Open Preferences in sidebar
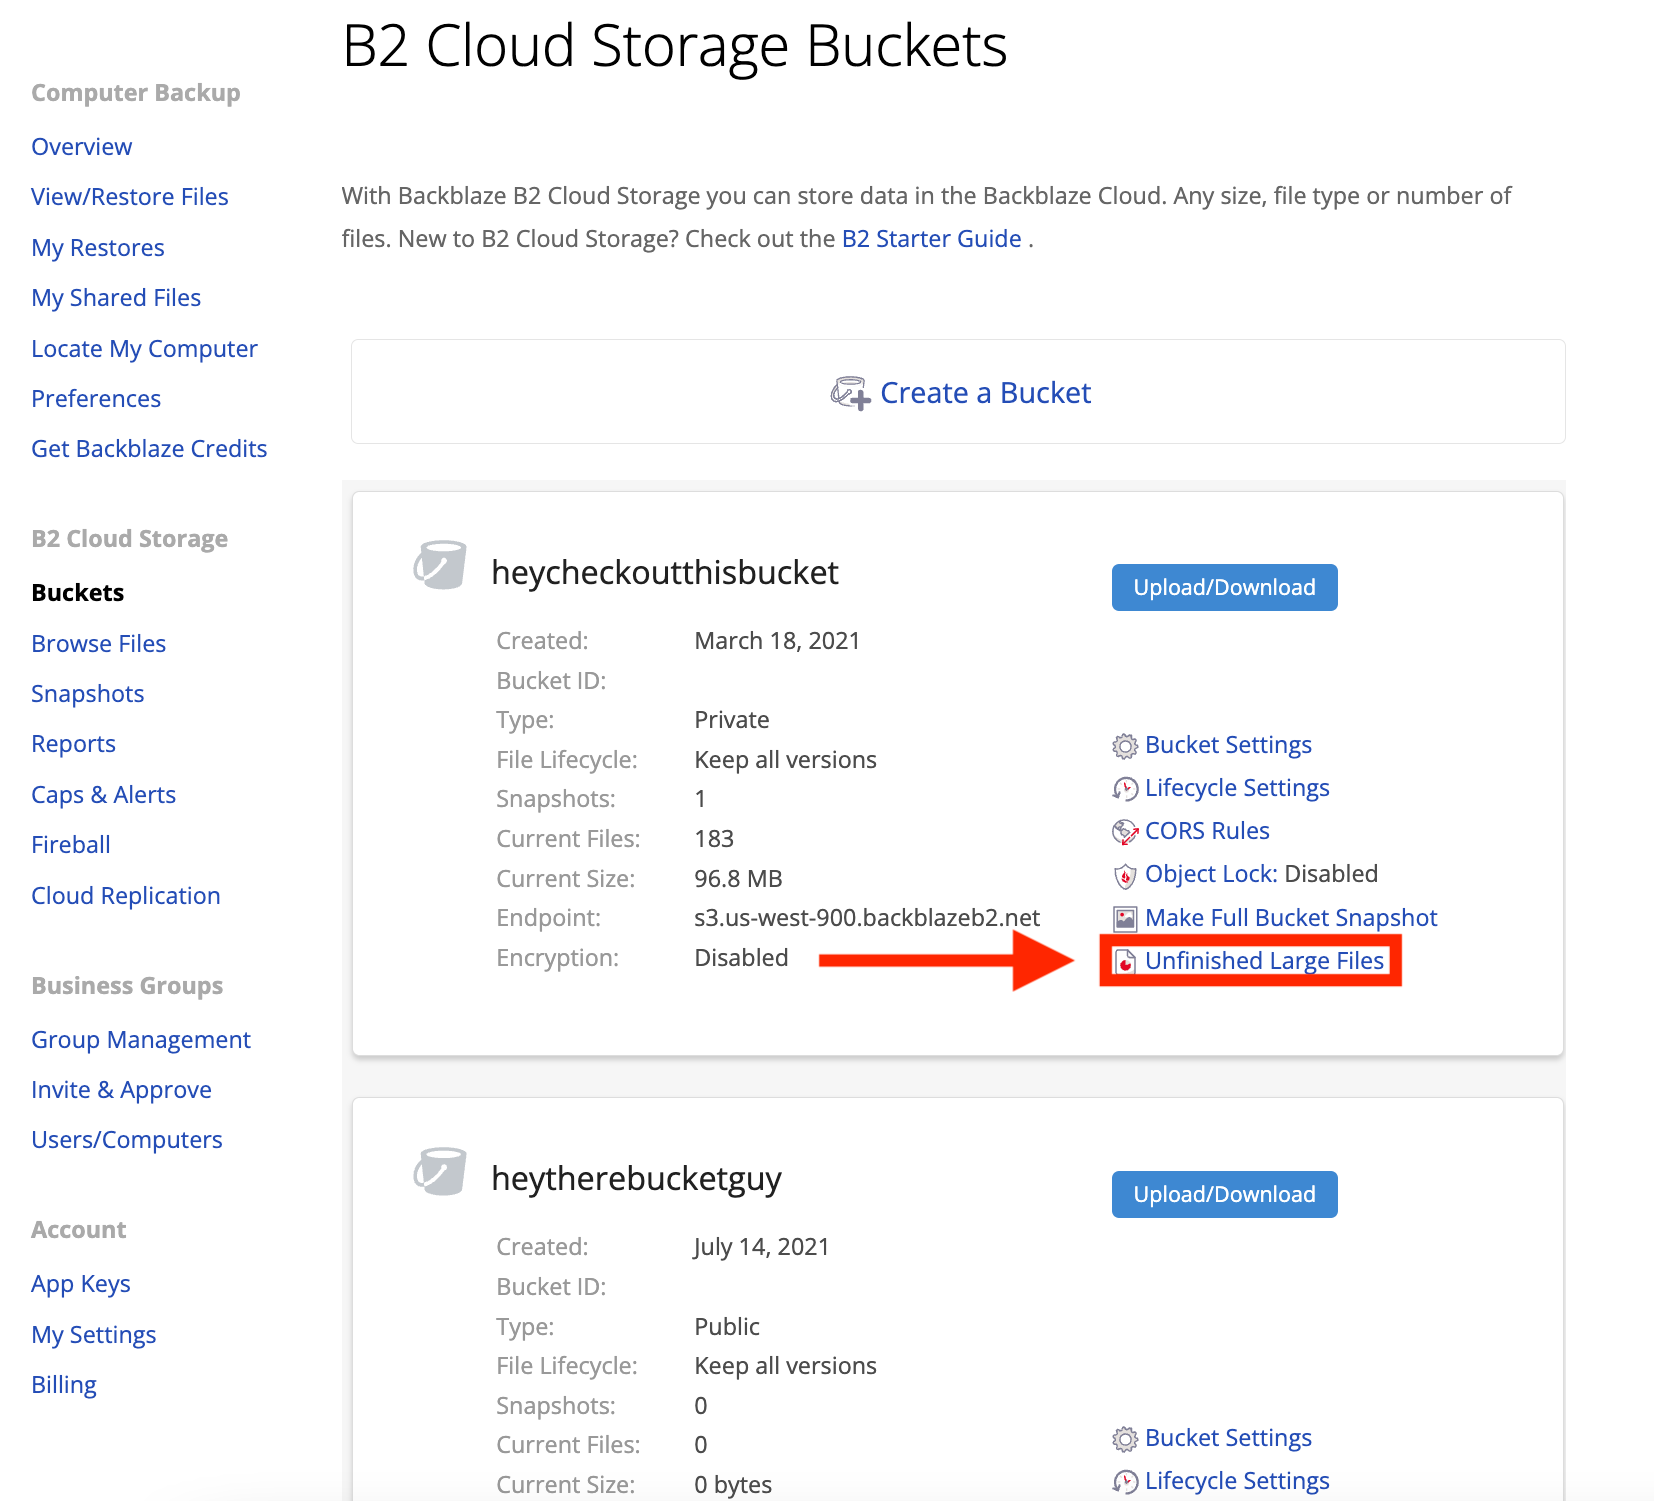 coord(96,399)
